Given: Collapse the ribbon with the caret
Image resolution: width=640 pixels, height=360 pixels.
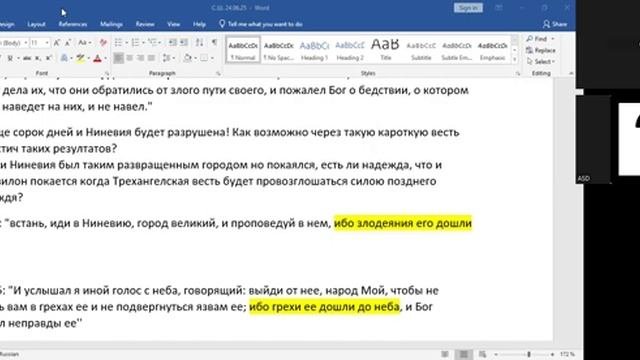Looking at the screenshot, I should pyautogui.click(x=571, y=73).
